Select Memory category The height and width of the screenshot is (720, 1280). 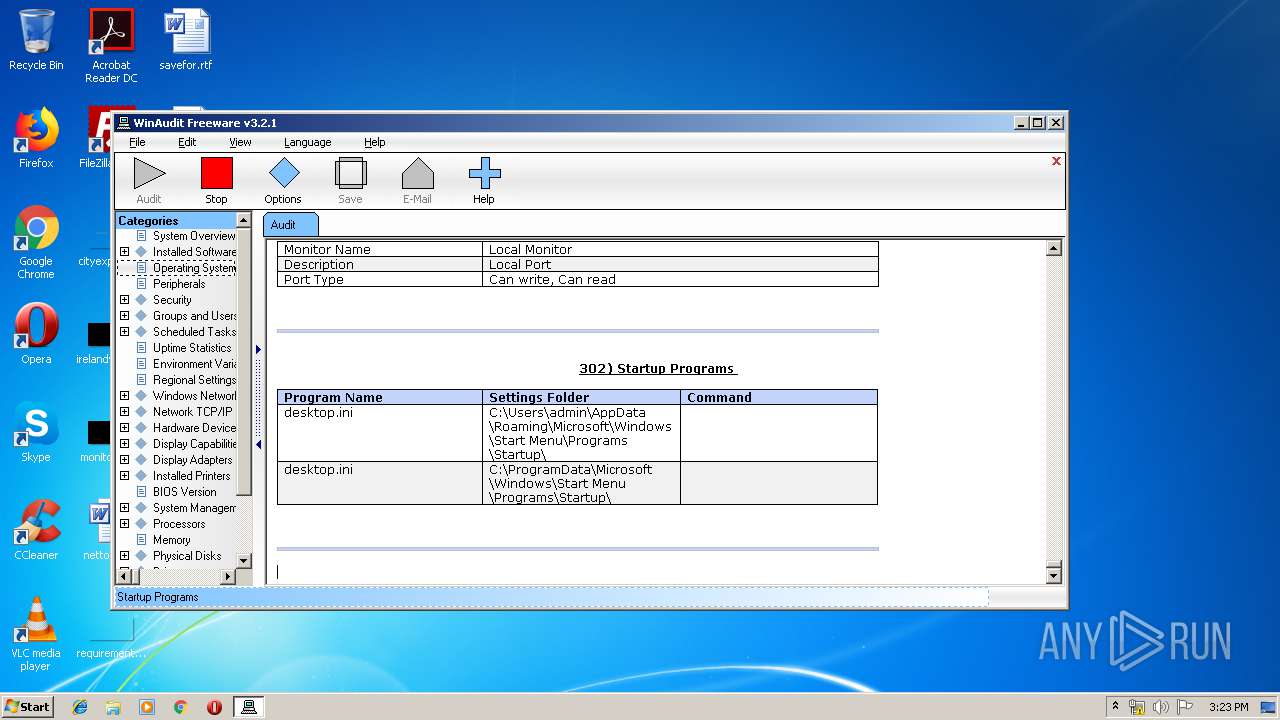(172, 540)
